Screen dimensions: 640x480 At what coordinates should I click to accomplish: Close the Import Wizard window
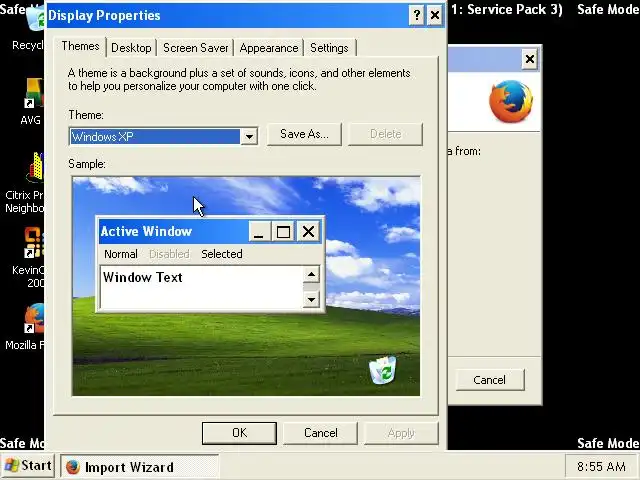(530, 60)
